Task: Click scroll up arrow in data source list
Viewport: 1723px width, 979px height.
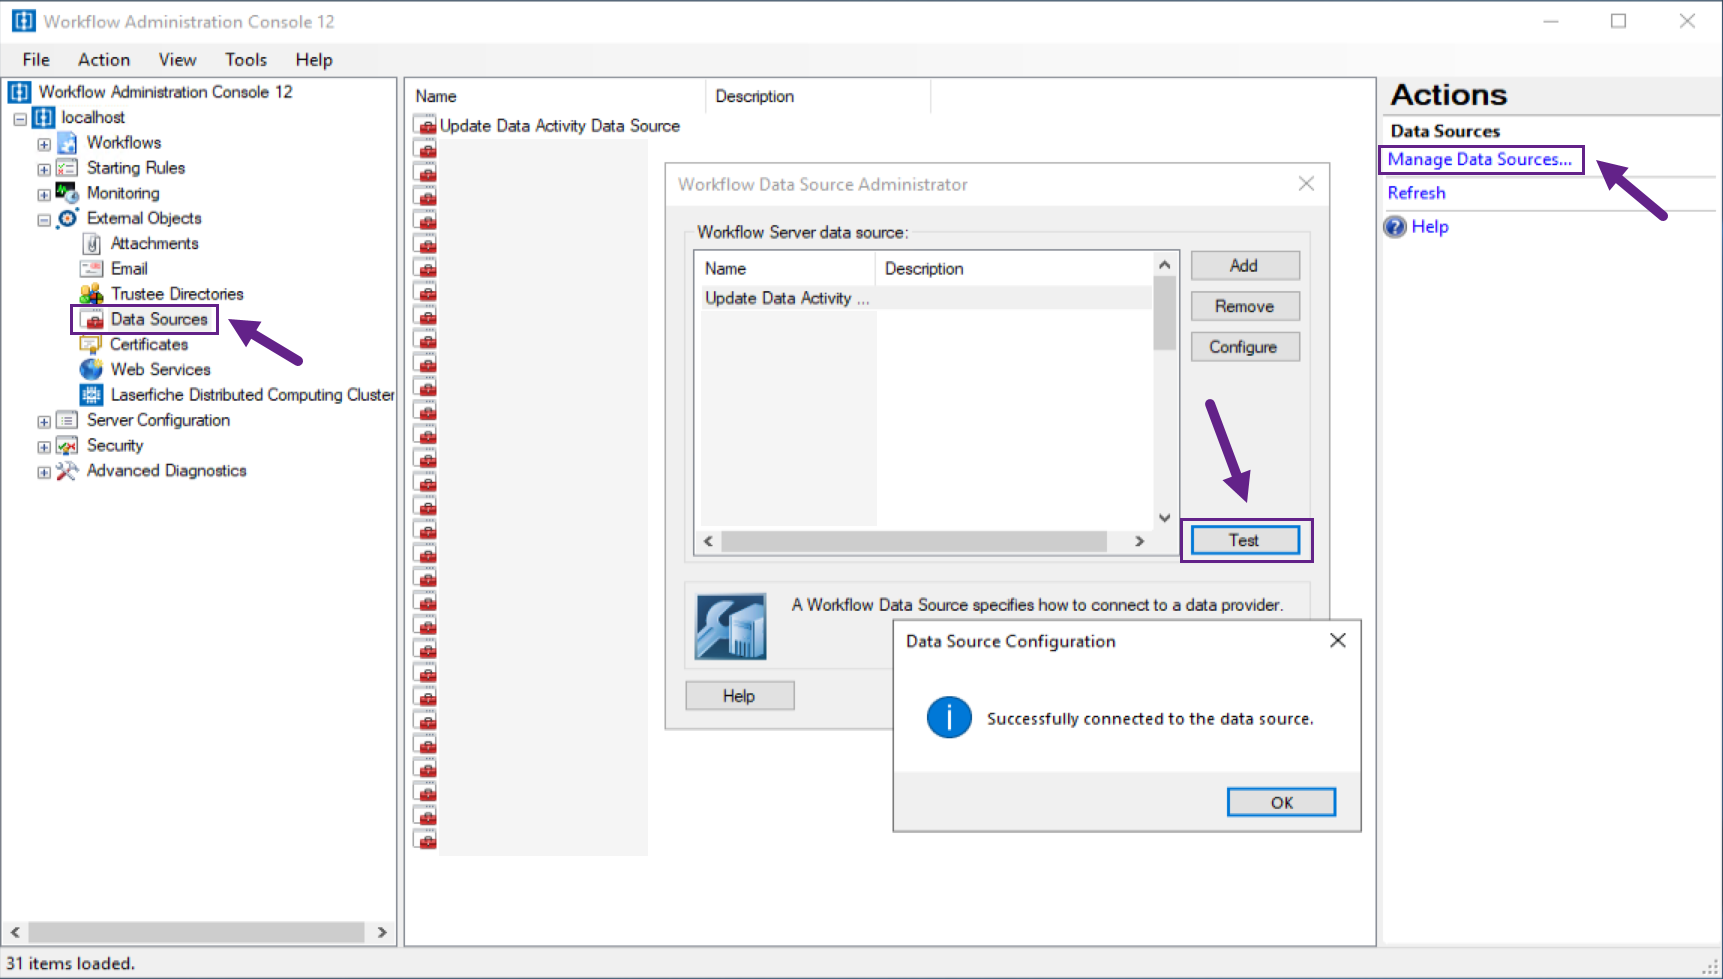Action: point(1164,264)
